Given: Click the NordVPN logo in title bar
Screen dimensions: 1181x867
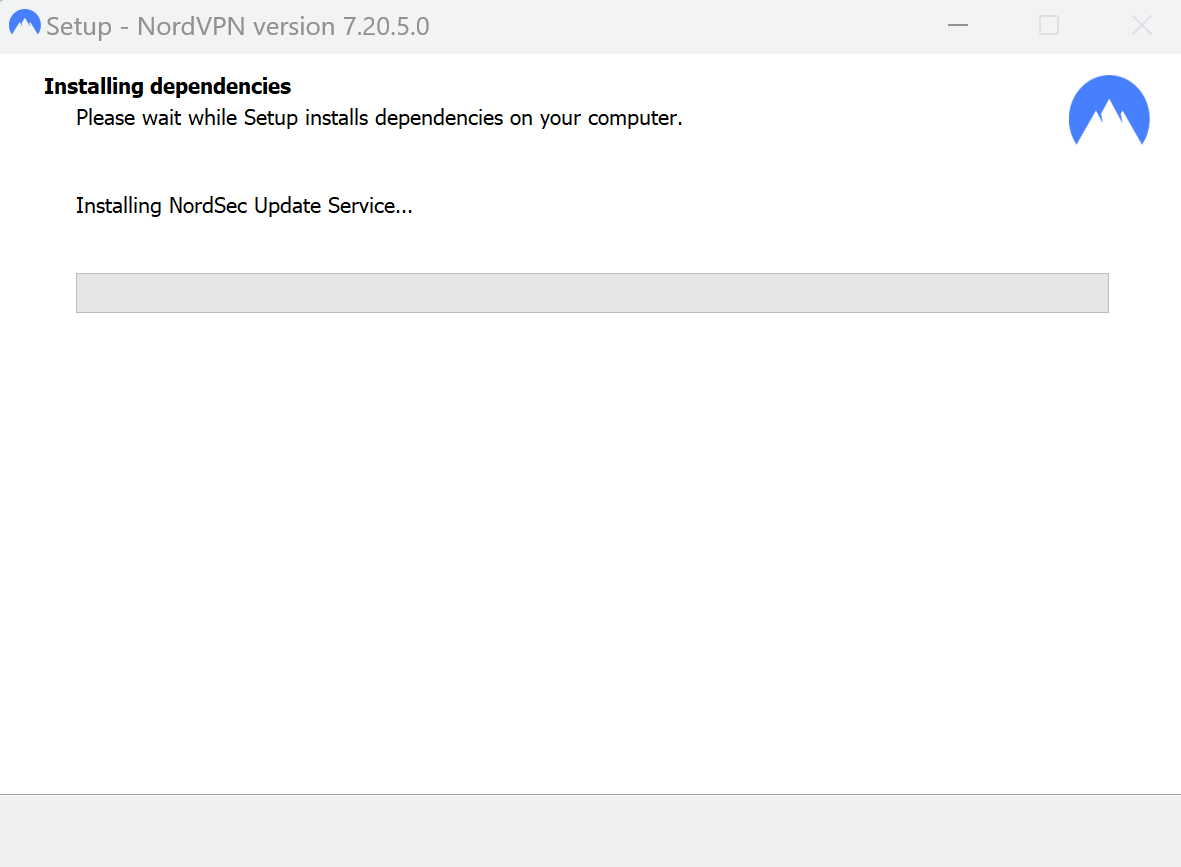Looking at the screenshot, I should [x=24, y=23].
